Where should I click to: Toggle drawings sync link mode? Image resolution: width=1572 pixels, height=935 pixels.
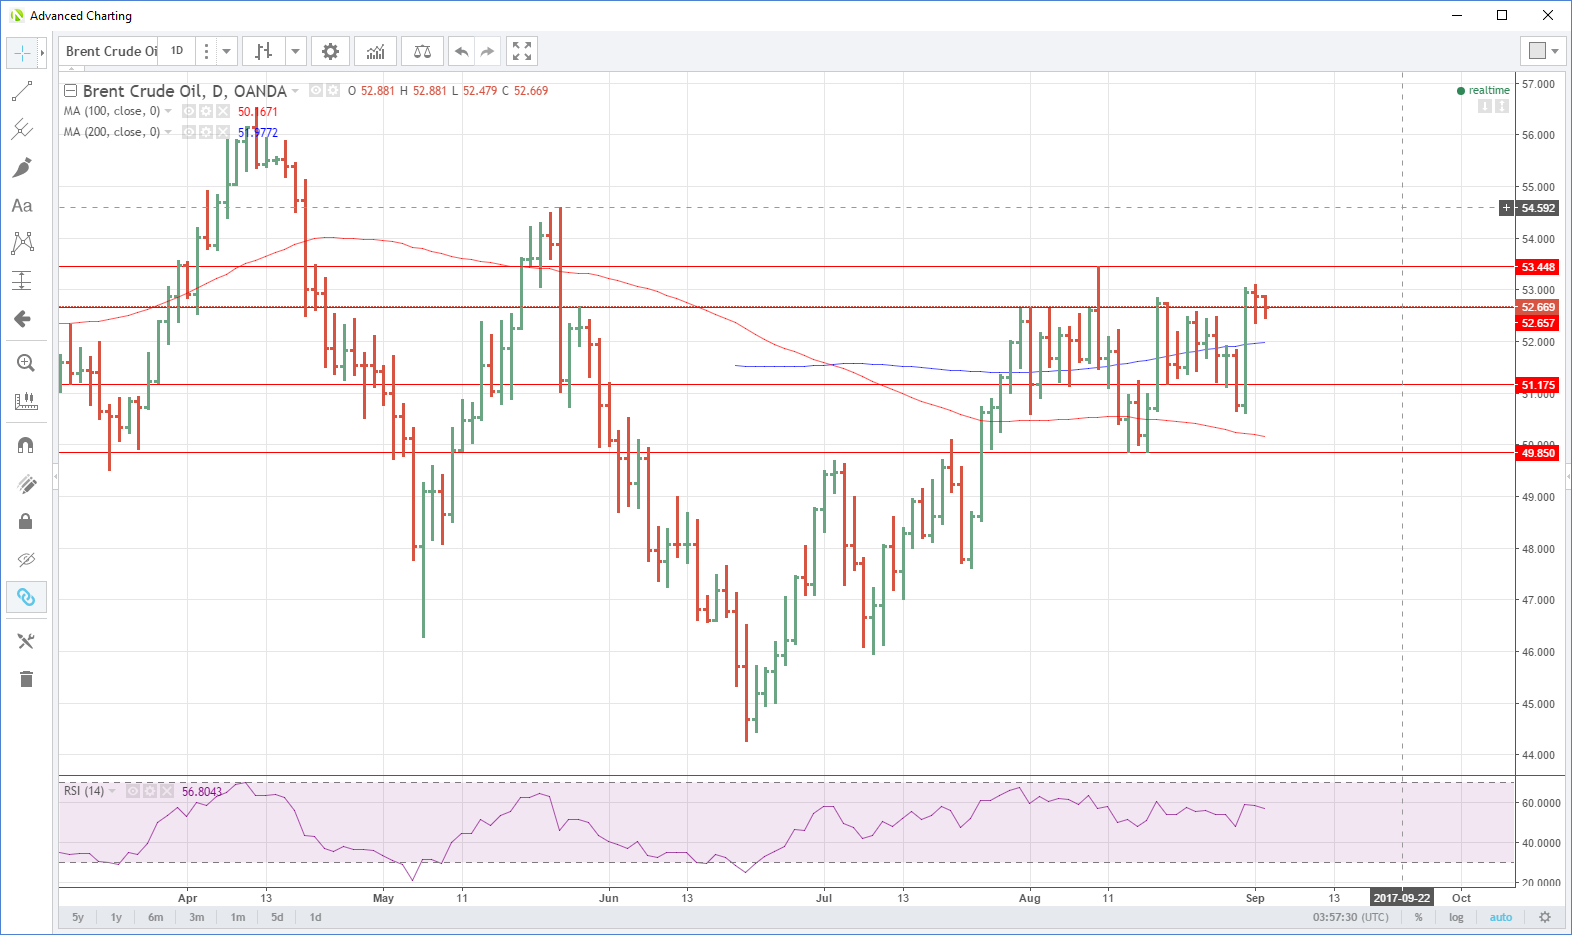point(26,597)
